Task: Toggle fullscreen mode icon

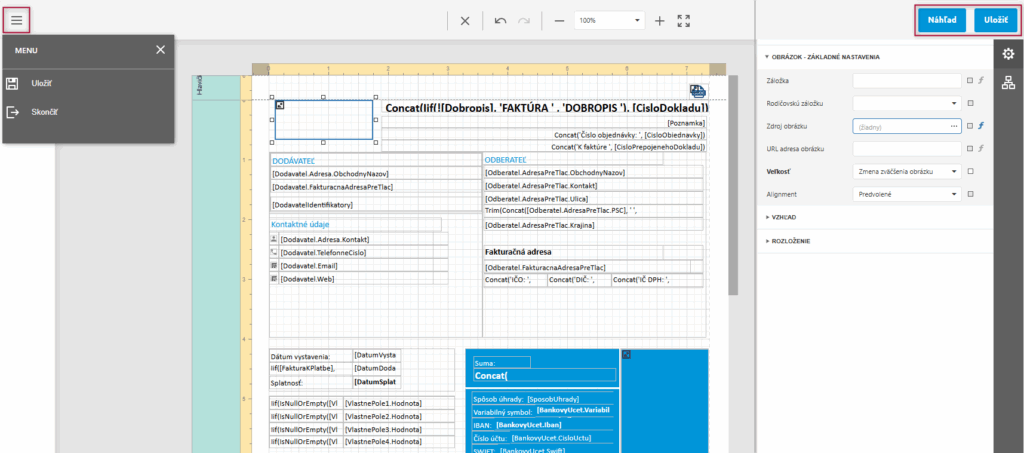Action: [x=684, y=20]
